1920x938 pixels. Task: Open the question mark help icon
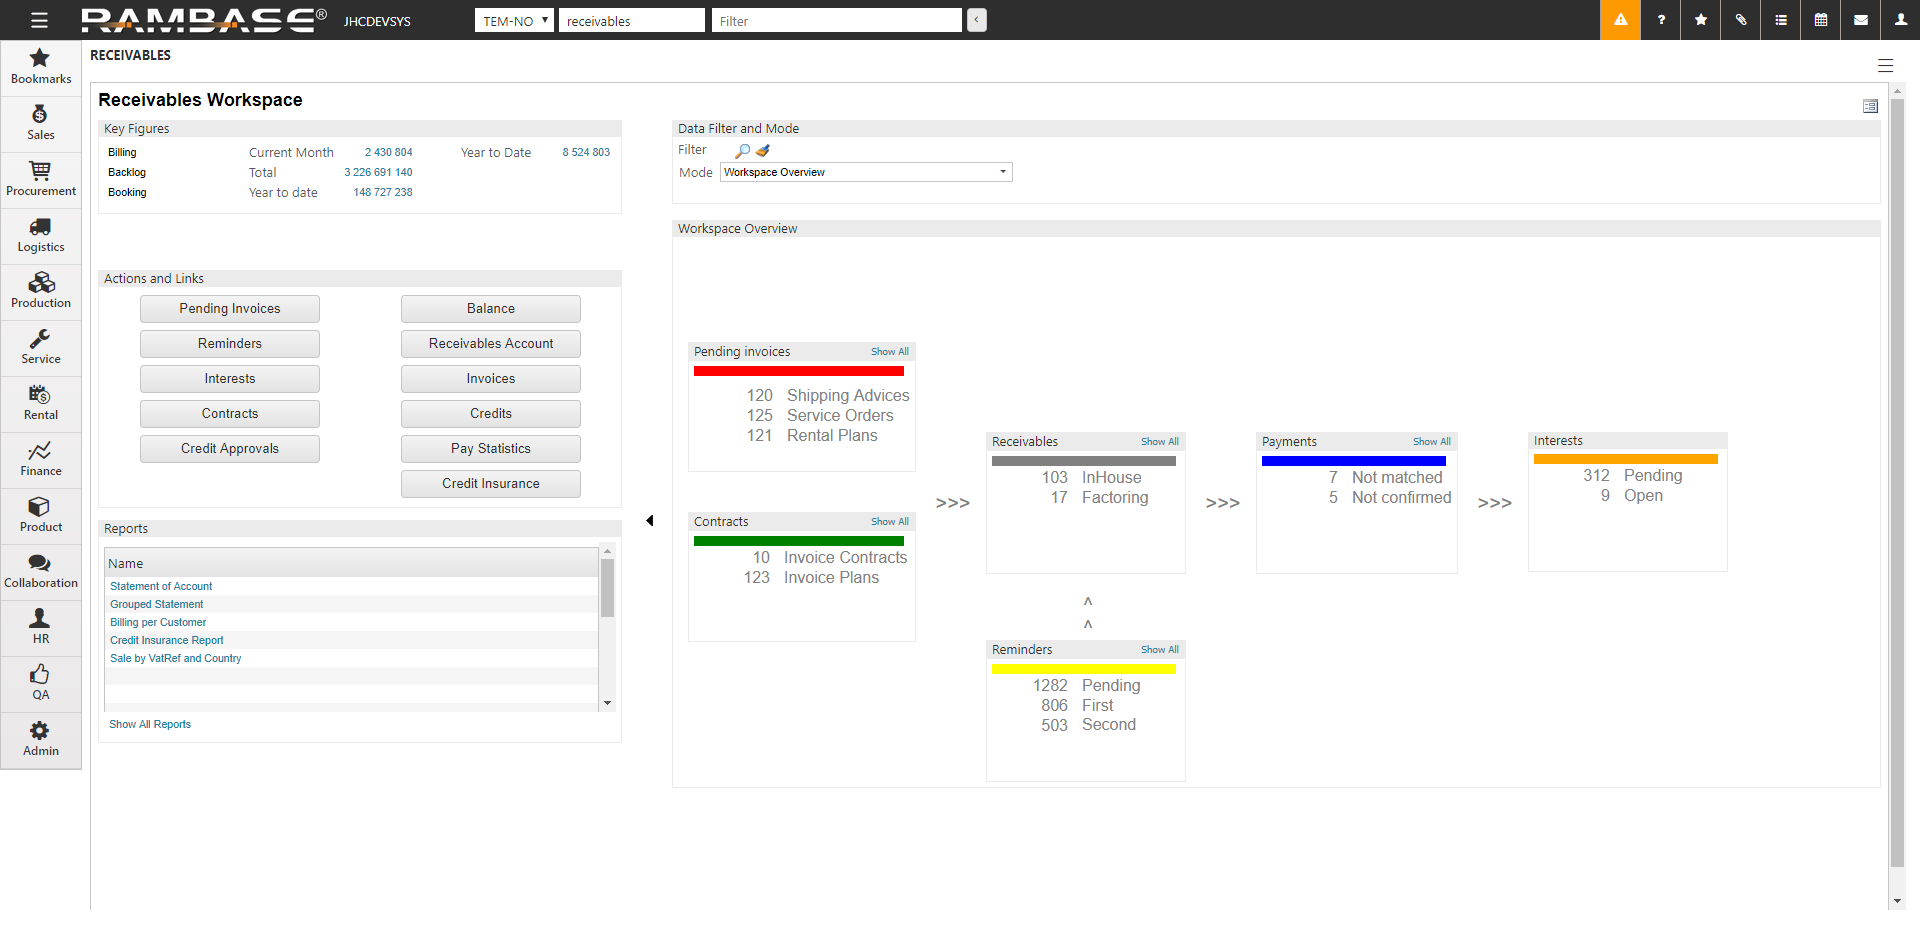point(1661,20)
